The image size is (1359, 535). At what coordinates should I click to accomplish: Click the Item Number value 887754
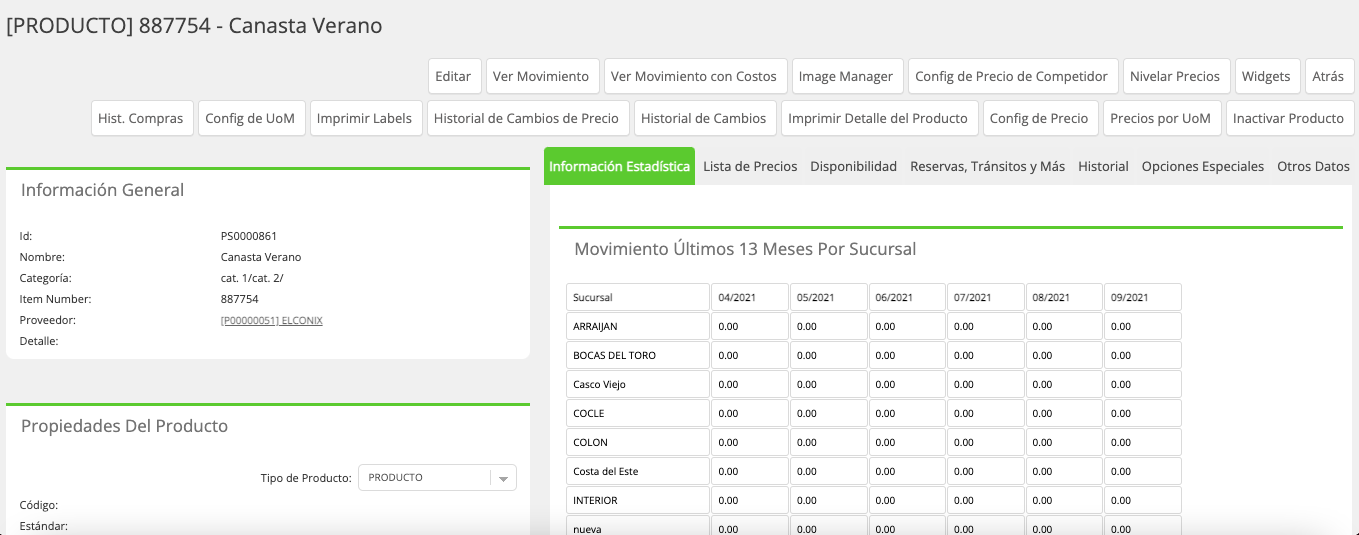pos(239,299)
